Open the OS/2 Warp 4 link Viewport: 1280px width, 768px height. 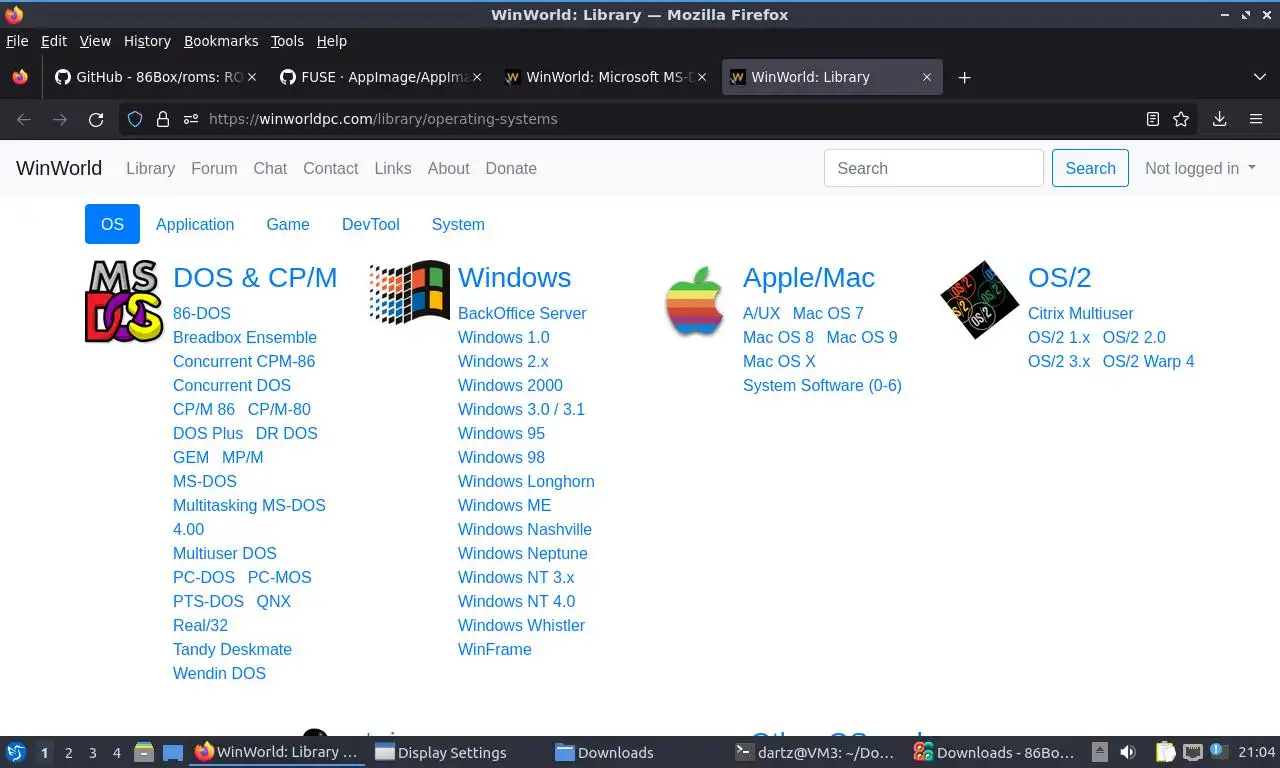1148,361
